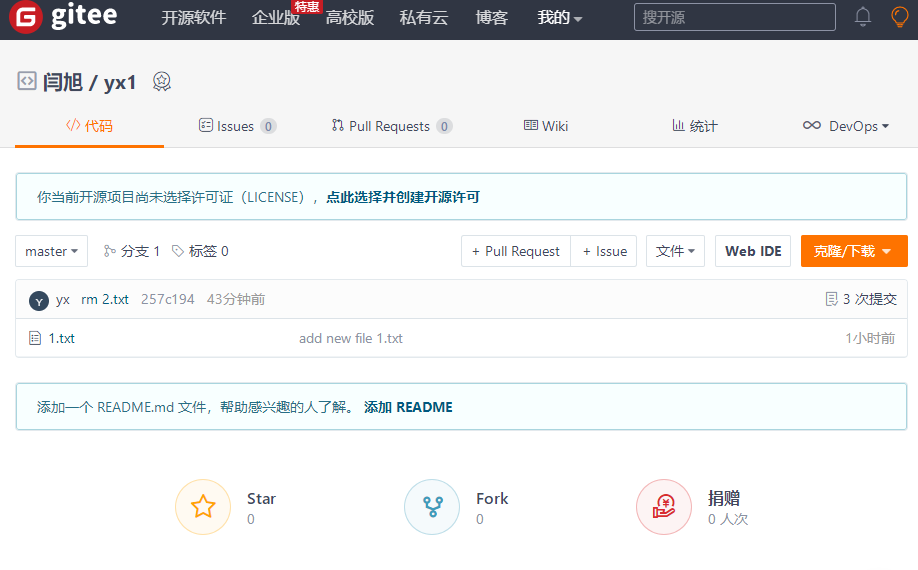Click the commits list icon beside 3 次提交

pyautogui.click(x=831, y=299)
